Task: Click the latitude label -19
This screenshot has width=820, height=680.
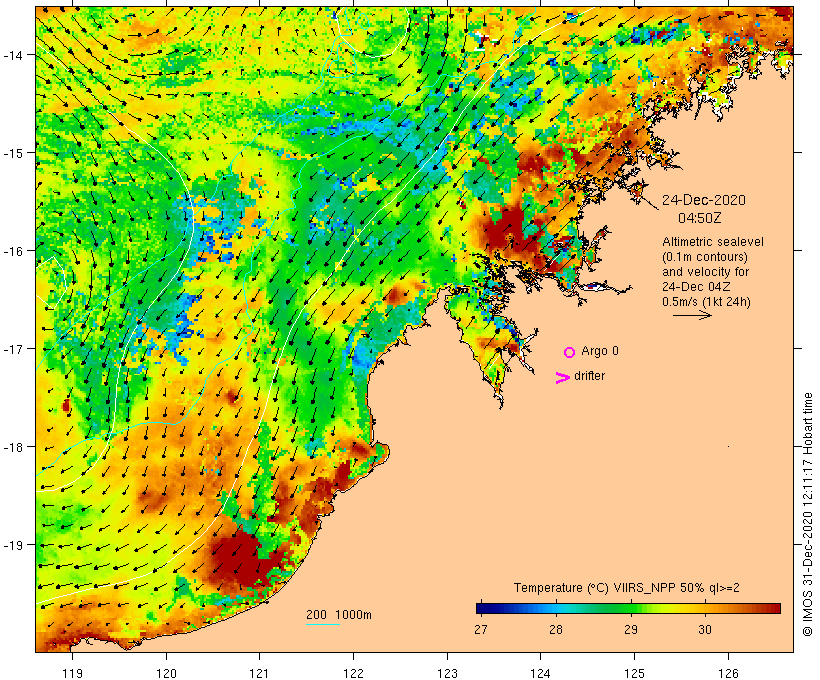Action: [x=12, y=545]
